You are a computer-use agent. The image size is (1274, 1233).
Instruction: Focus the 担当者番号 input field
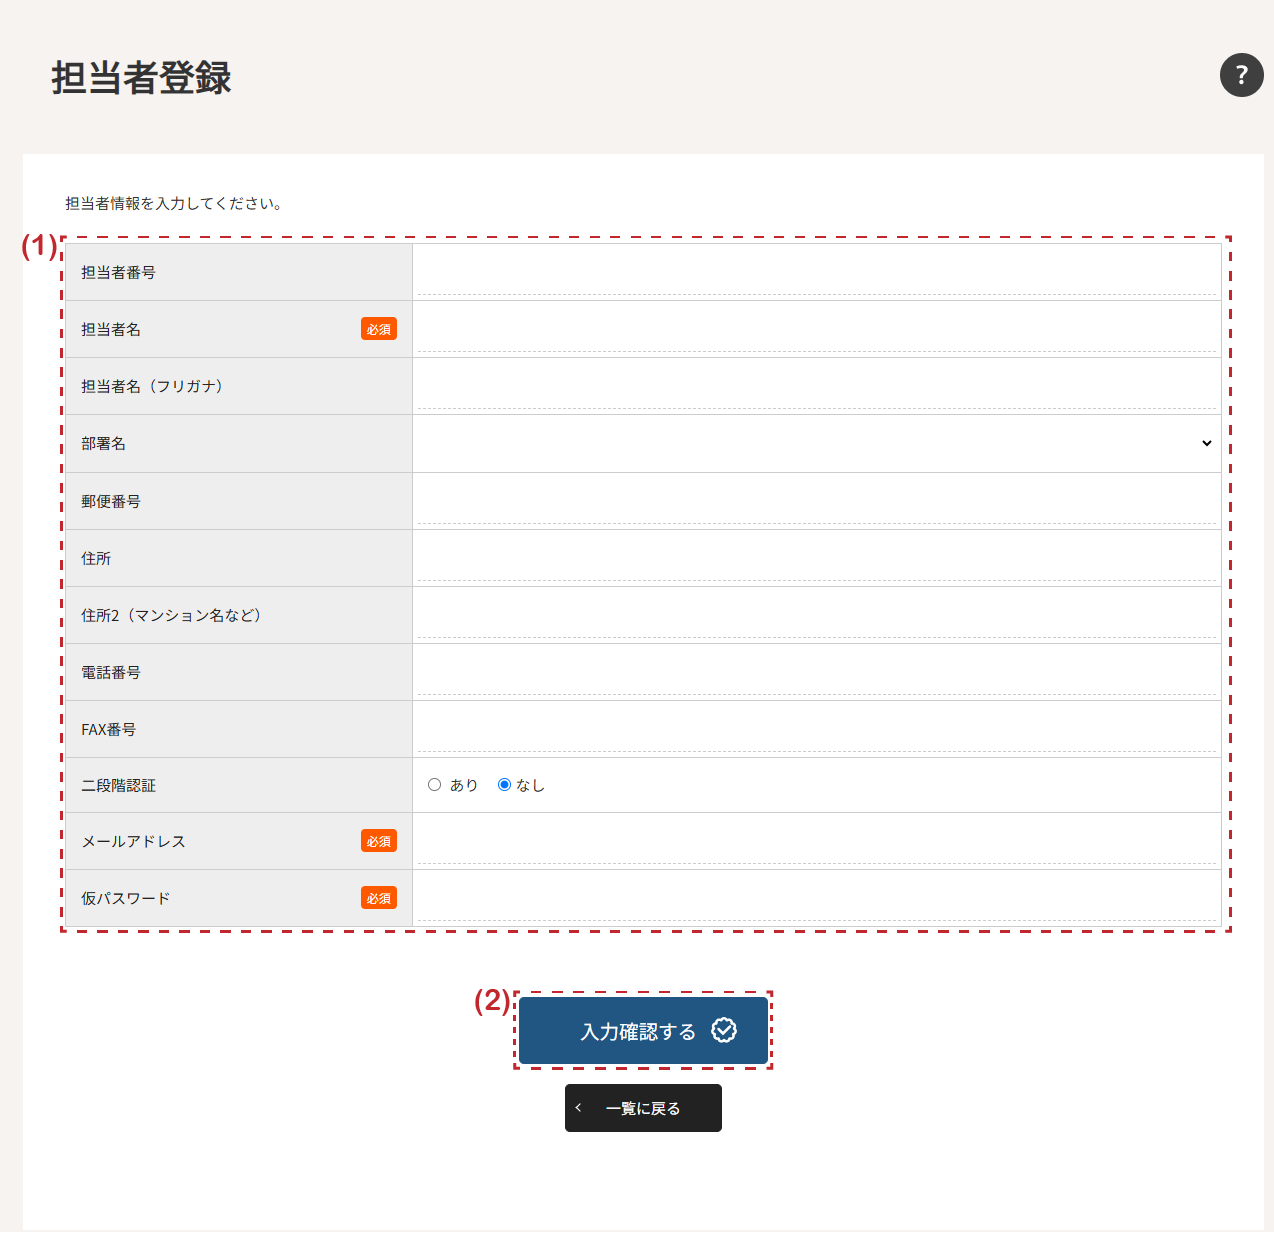coord(816,272)
